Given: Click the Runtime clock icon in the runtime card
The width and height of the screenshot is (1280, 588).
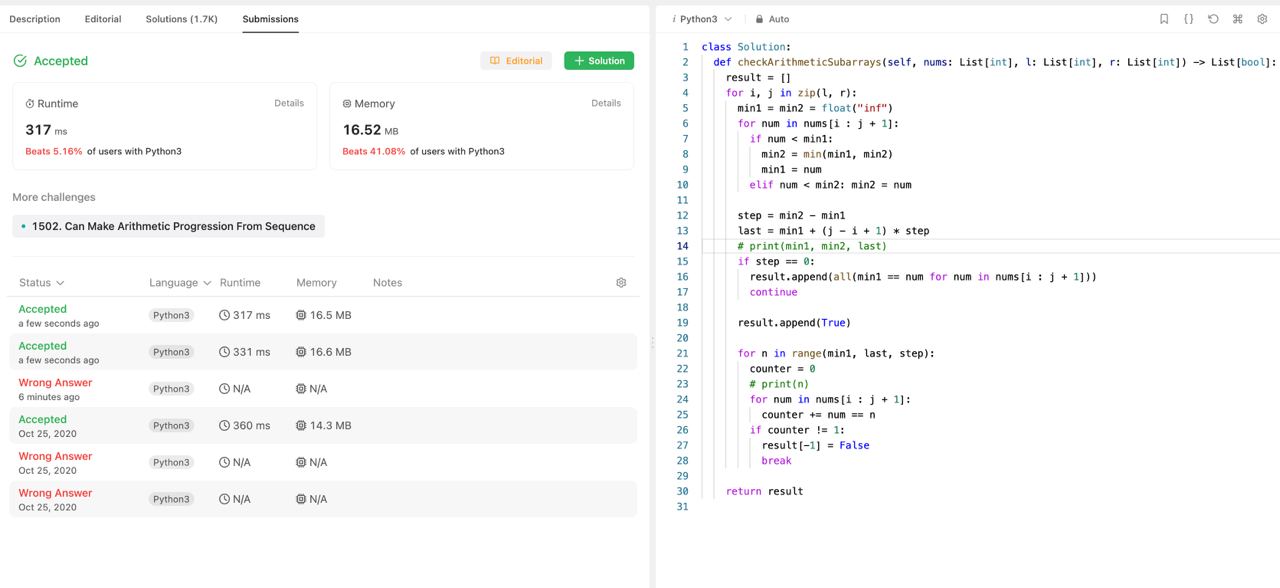Looking at the screenshot, I should [30, 104].
